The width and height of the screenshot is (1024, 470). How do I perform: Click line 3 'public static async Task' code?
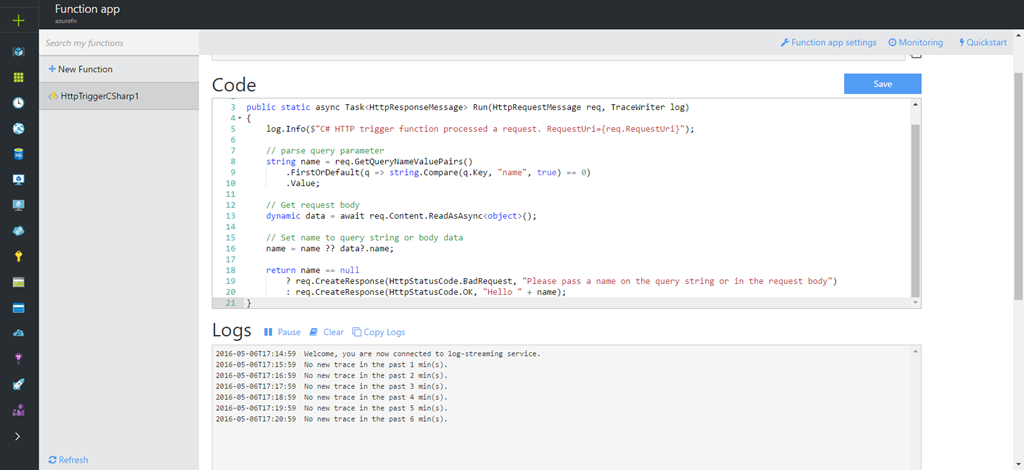468,107
